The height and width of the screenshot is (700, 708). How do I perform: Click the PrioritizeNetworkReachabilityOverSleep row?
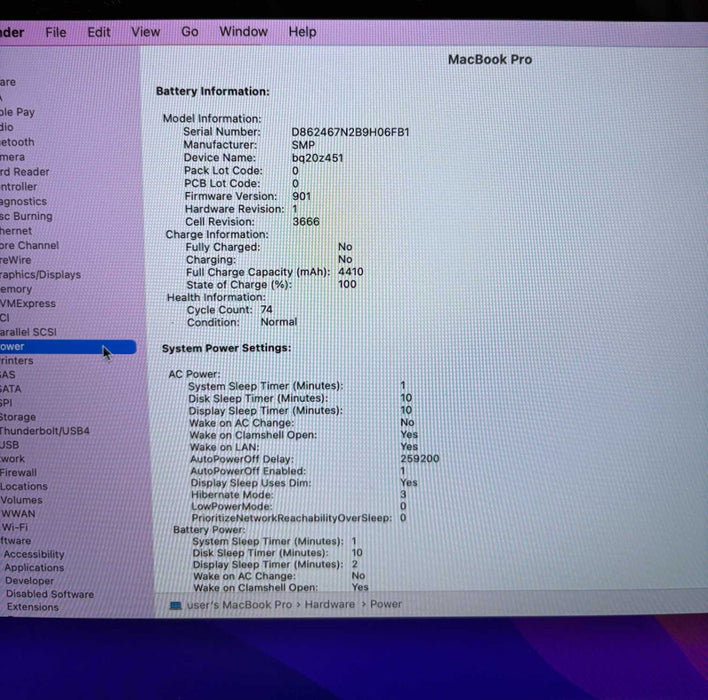(299, 518)
